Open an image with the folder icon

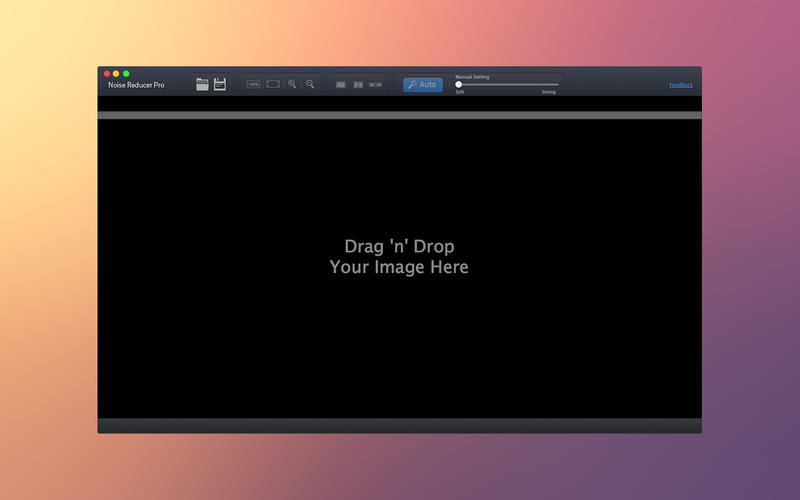click(203, 84)
